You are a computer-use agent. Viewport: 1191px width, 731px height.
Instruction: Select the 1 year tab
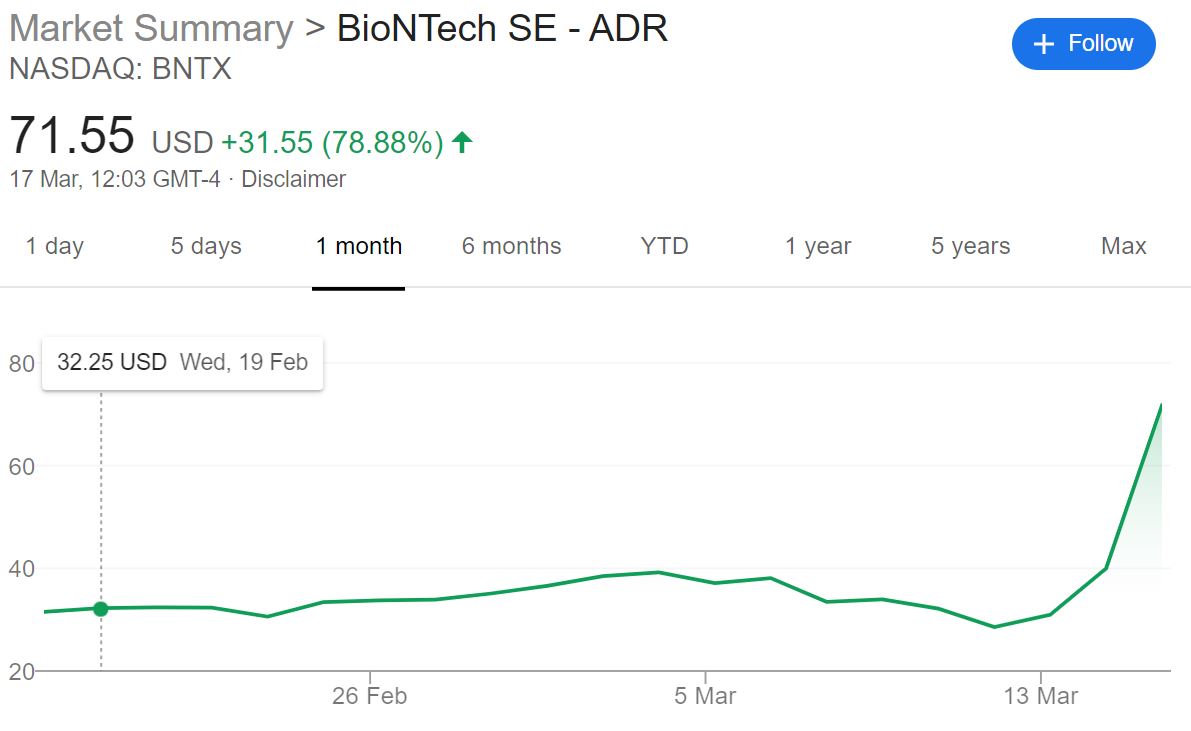pyautogui.click(x=818, y=246)
